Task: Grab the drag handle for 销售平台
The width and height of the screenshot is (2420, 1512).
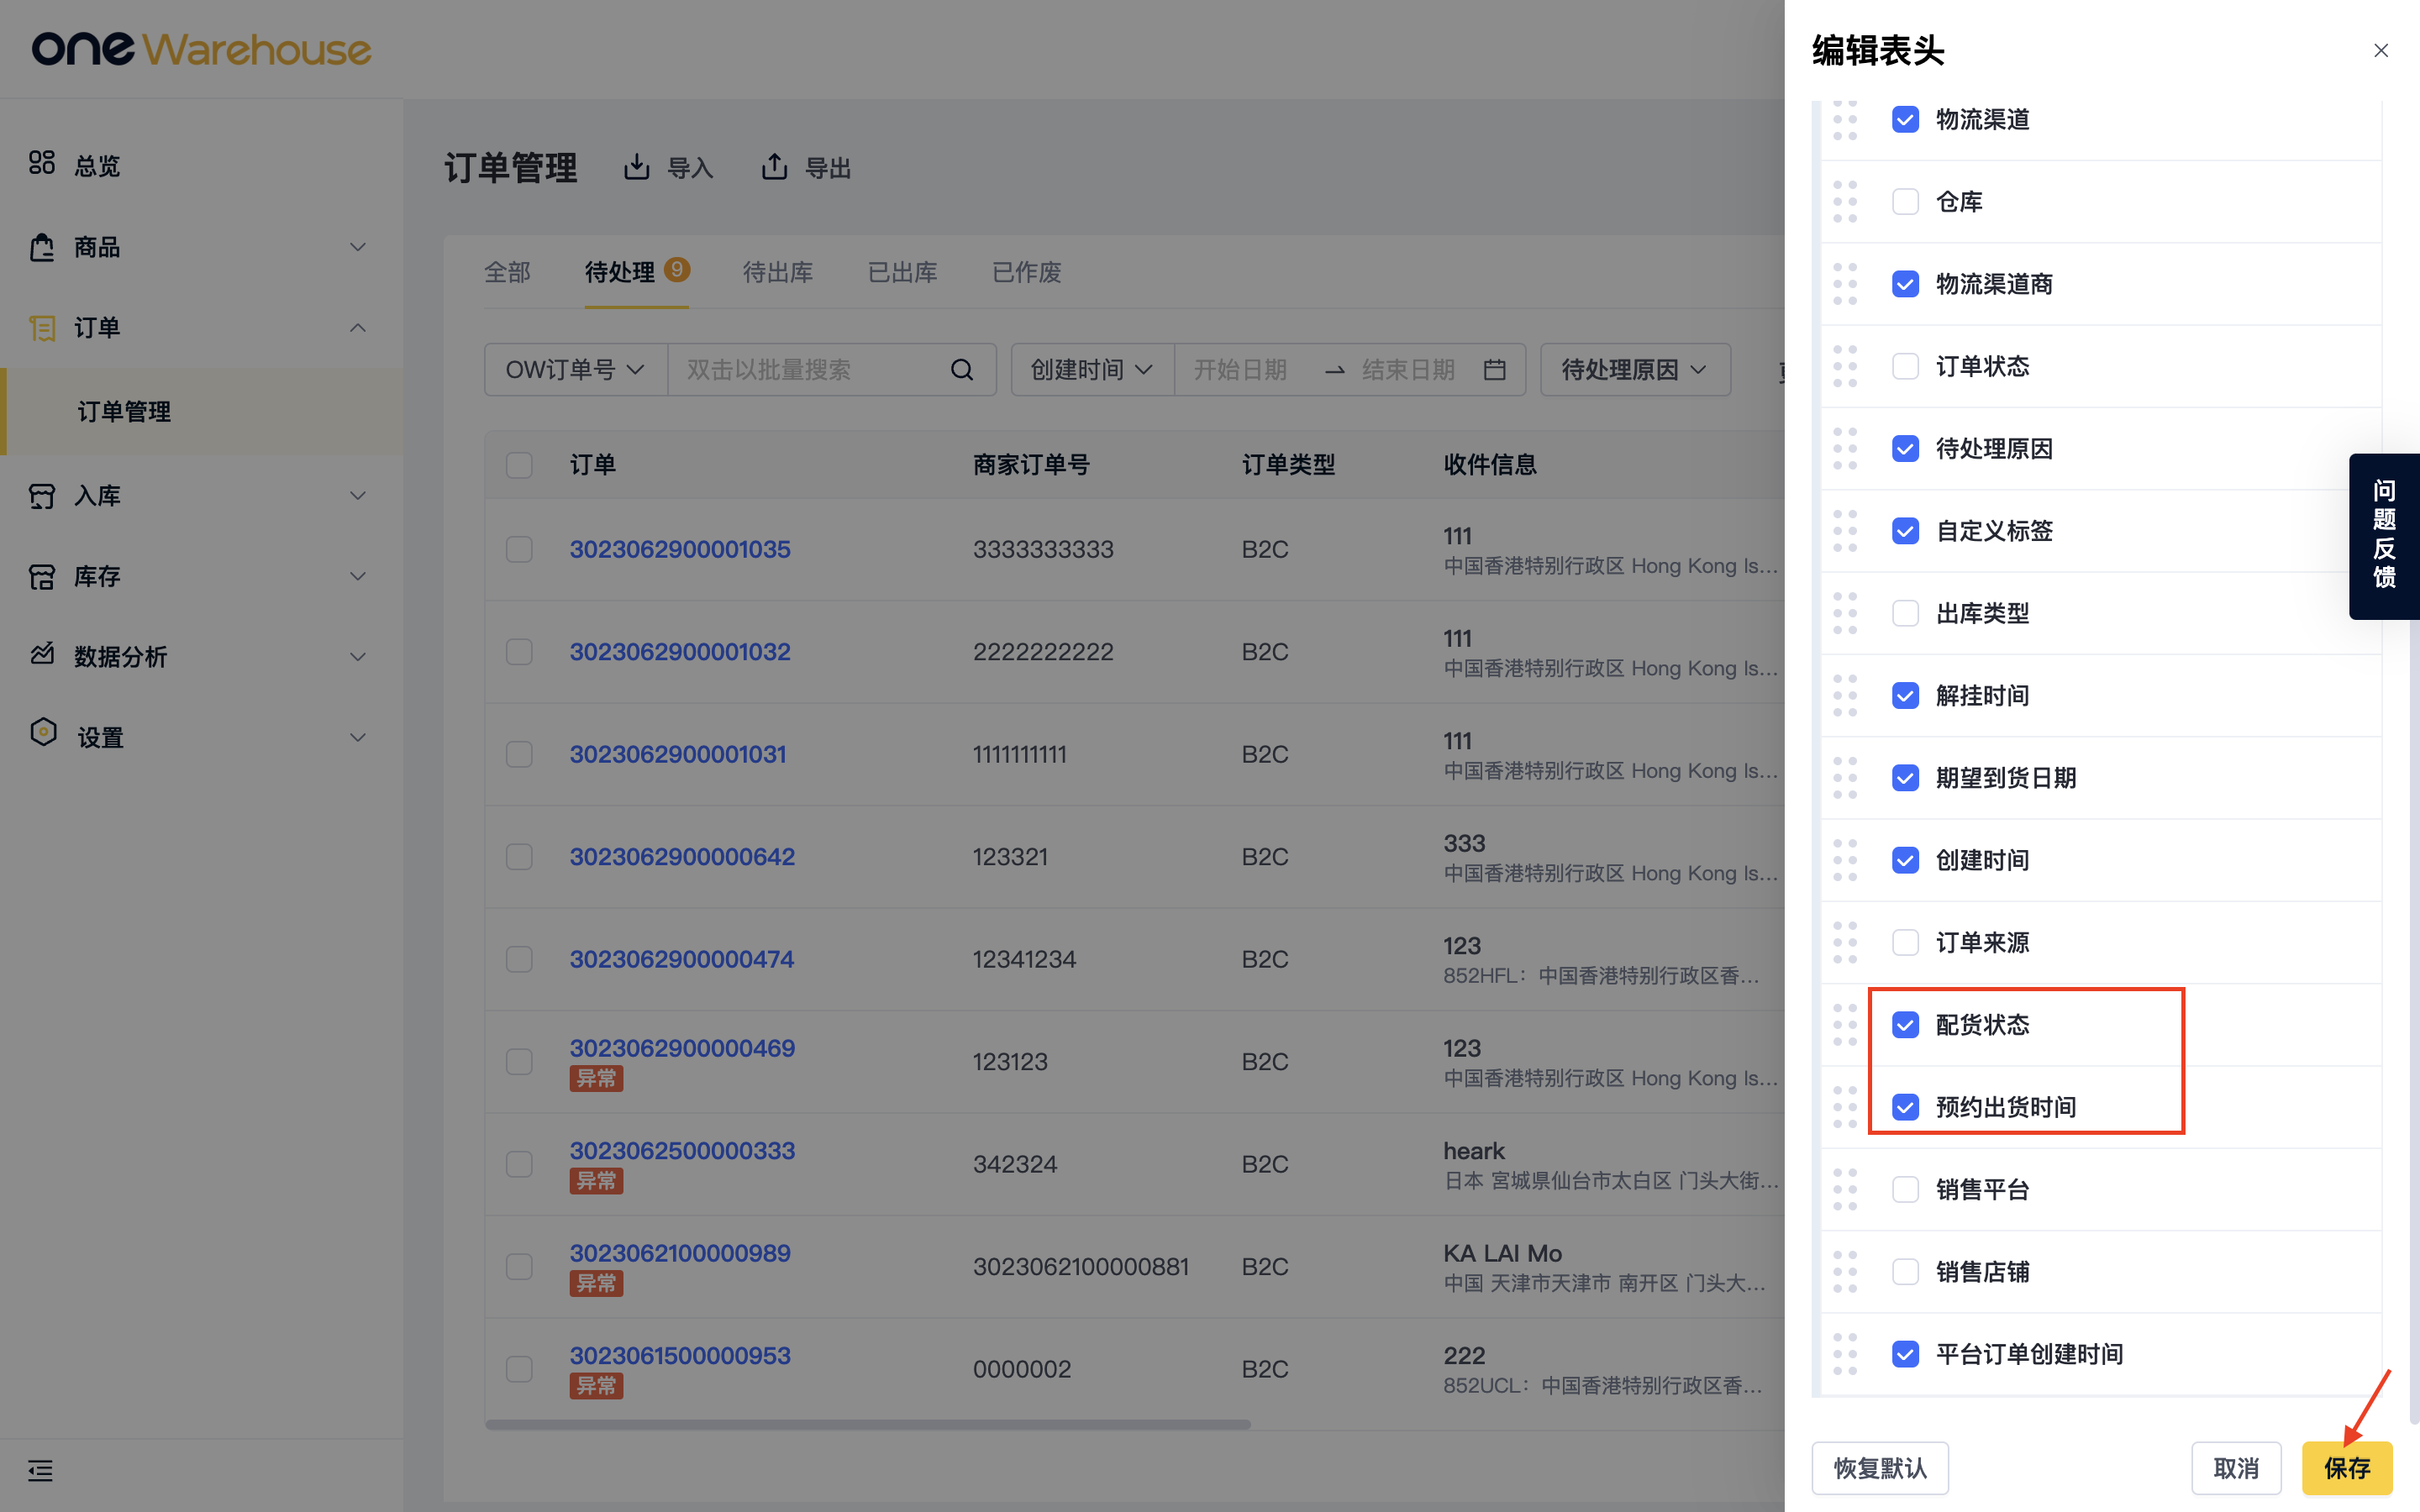Action: 1845,1189
